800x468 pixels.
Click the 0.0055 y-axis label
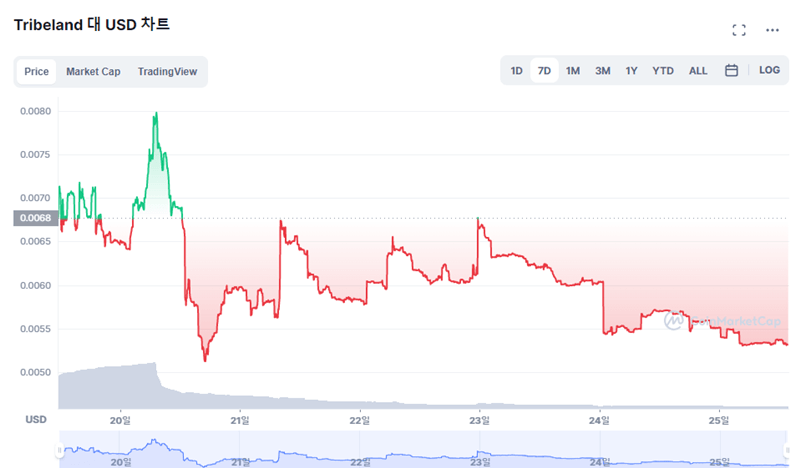(x=35, y=329)
